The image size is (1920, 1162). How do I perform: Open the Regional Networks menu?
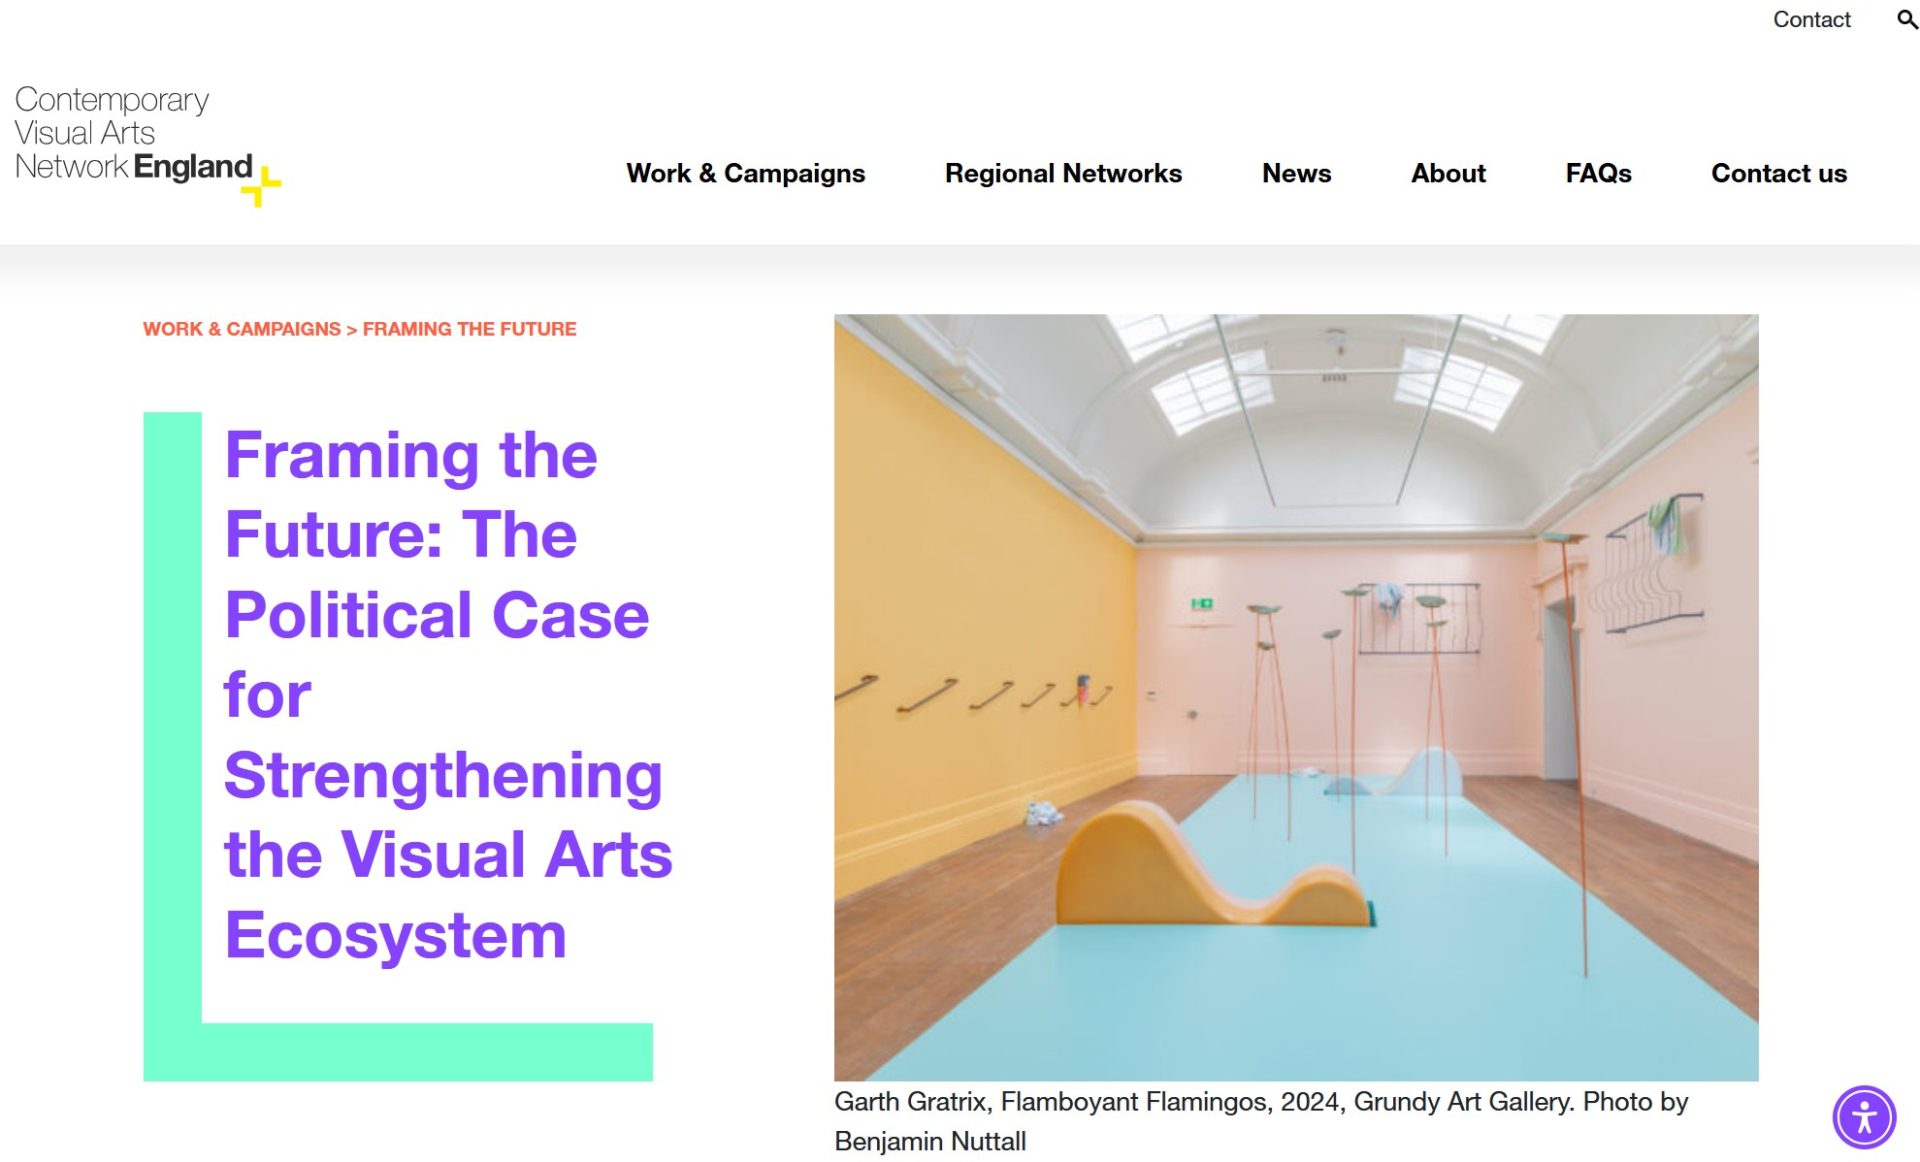pos(1062,173)
